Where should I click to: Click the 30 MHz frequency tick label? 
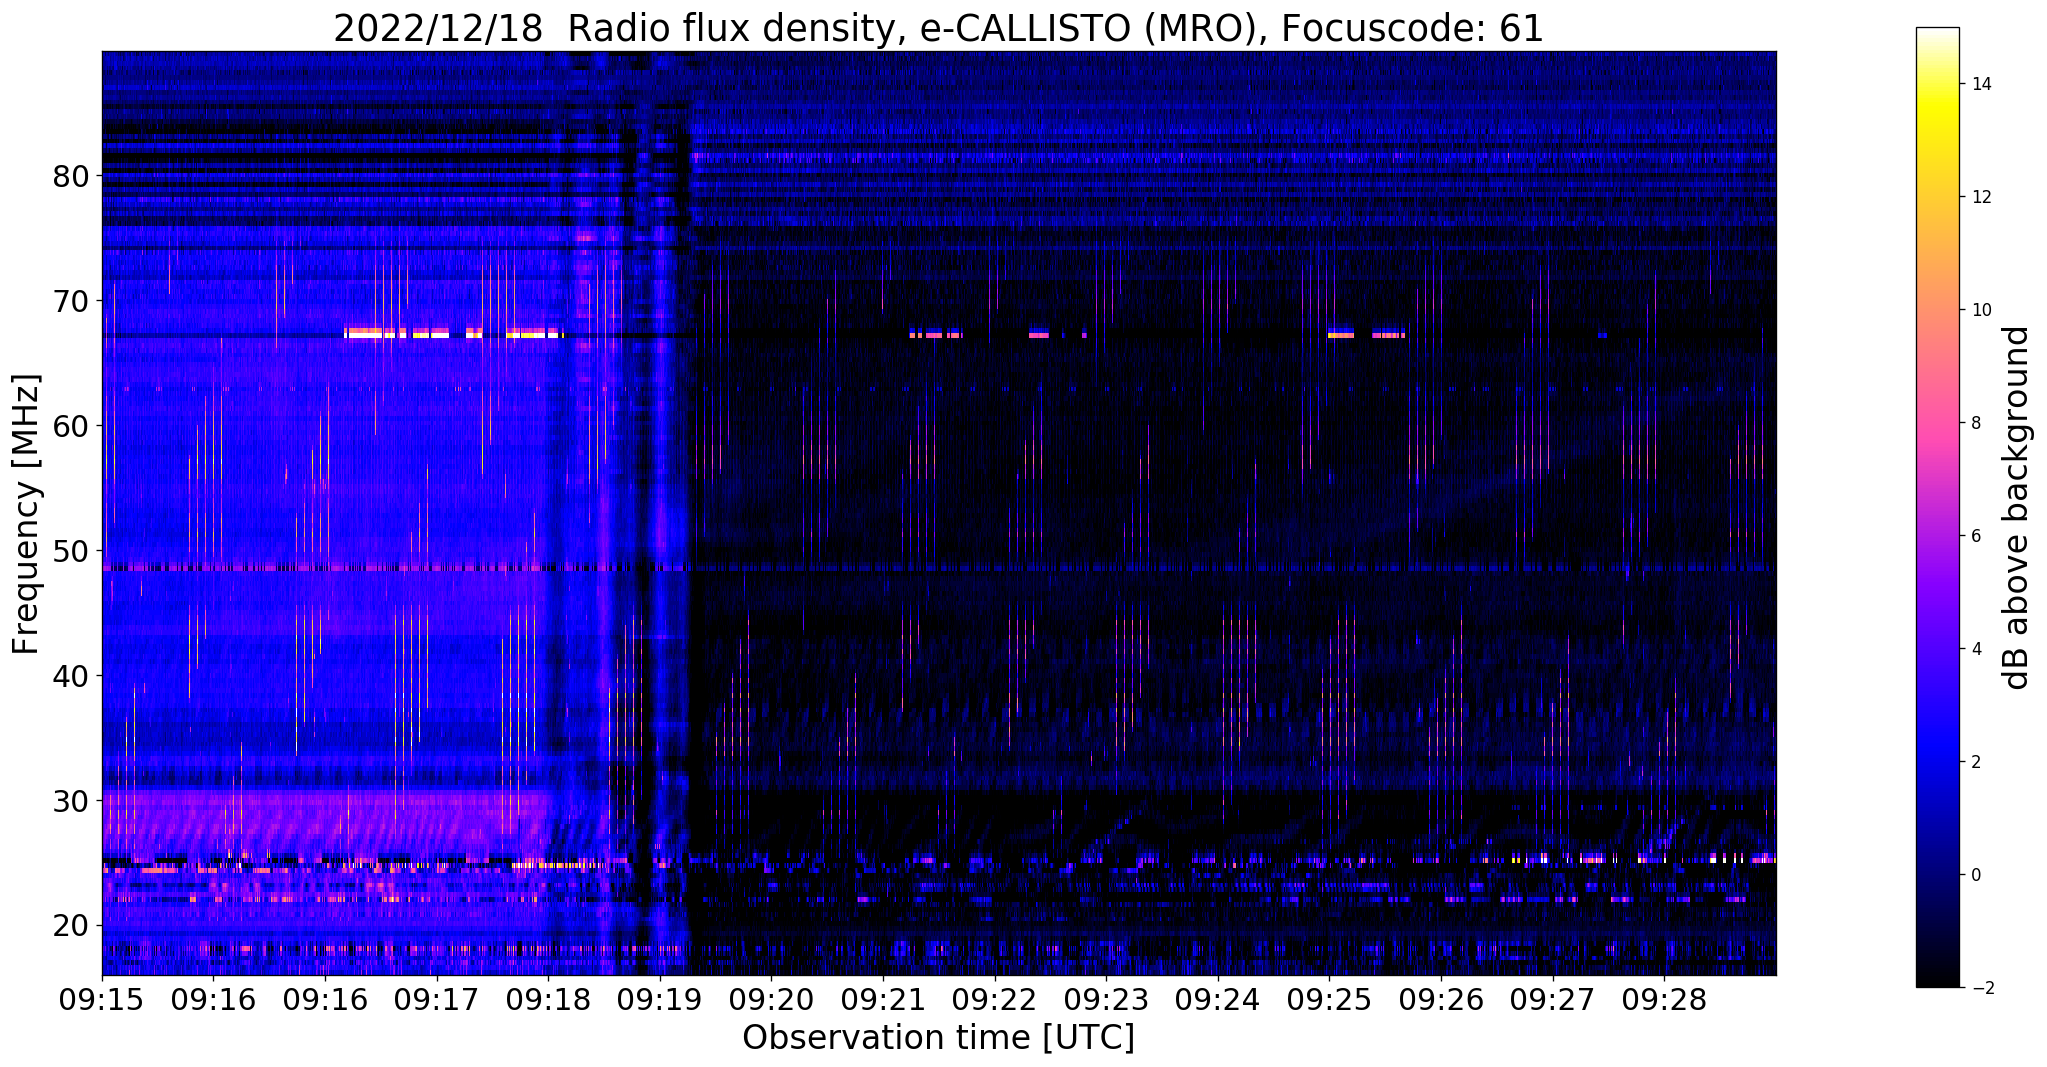pos(71,801)
